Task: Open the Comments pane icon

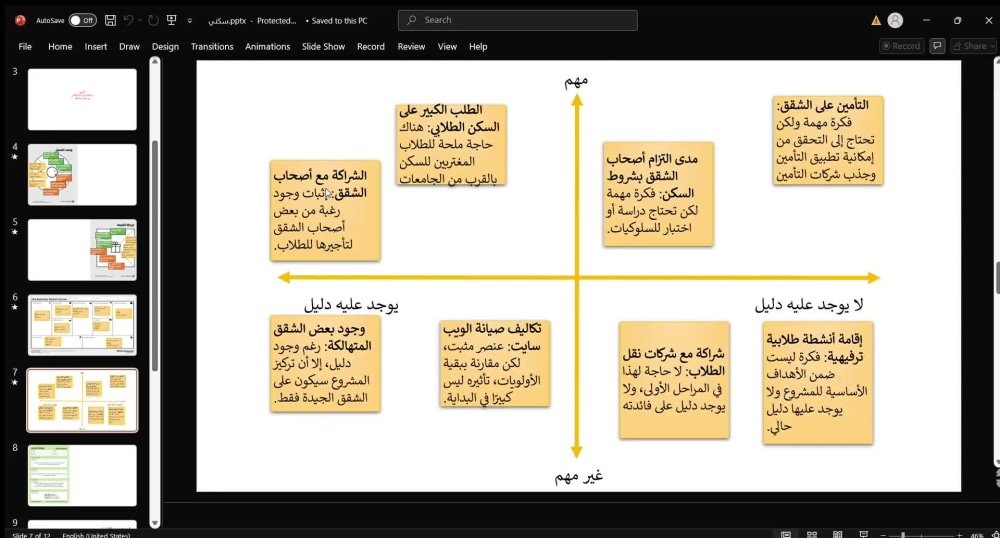Action: coord(937,46)
